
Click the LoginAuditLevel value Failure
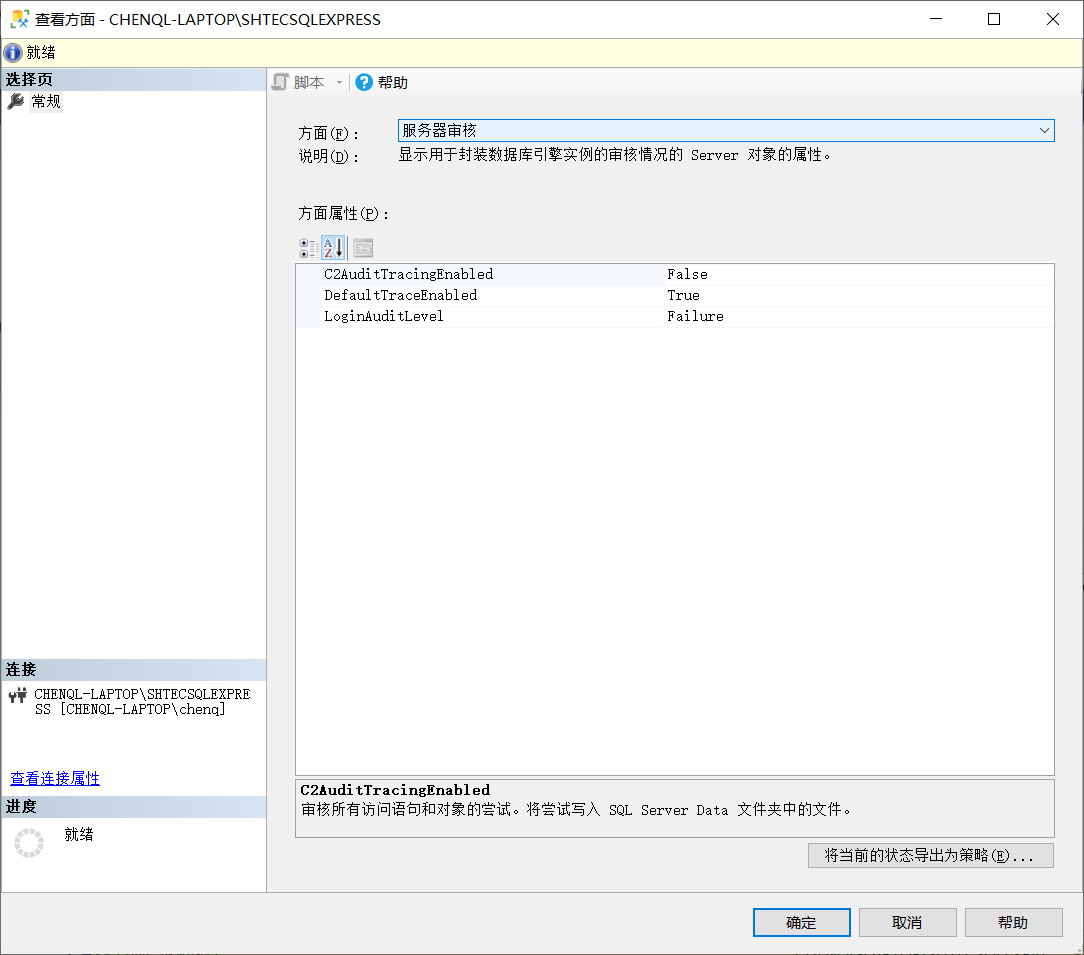695,316
